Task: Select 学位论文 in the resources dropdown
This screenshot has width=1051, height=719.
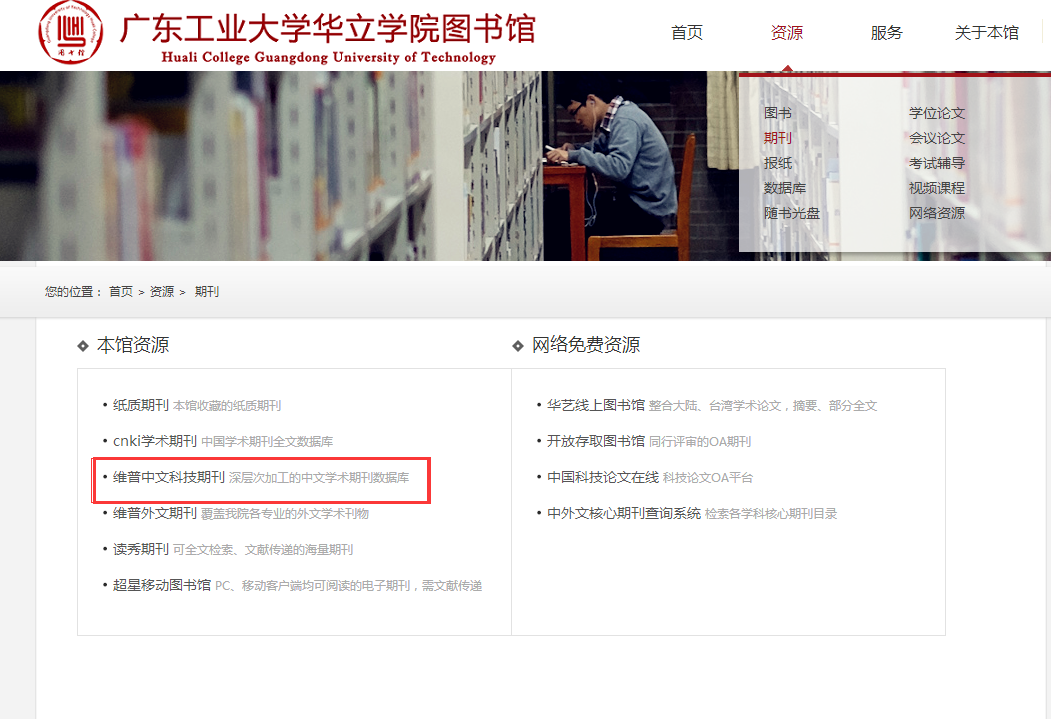Action: tap(936, 113)
